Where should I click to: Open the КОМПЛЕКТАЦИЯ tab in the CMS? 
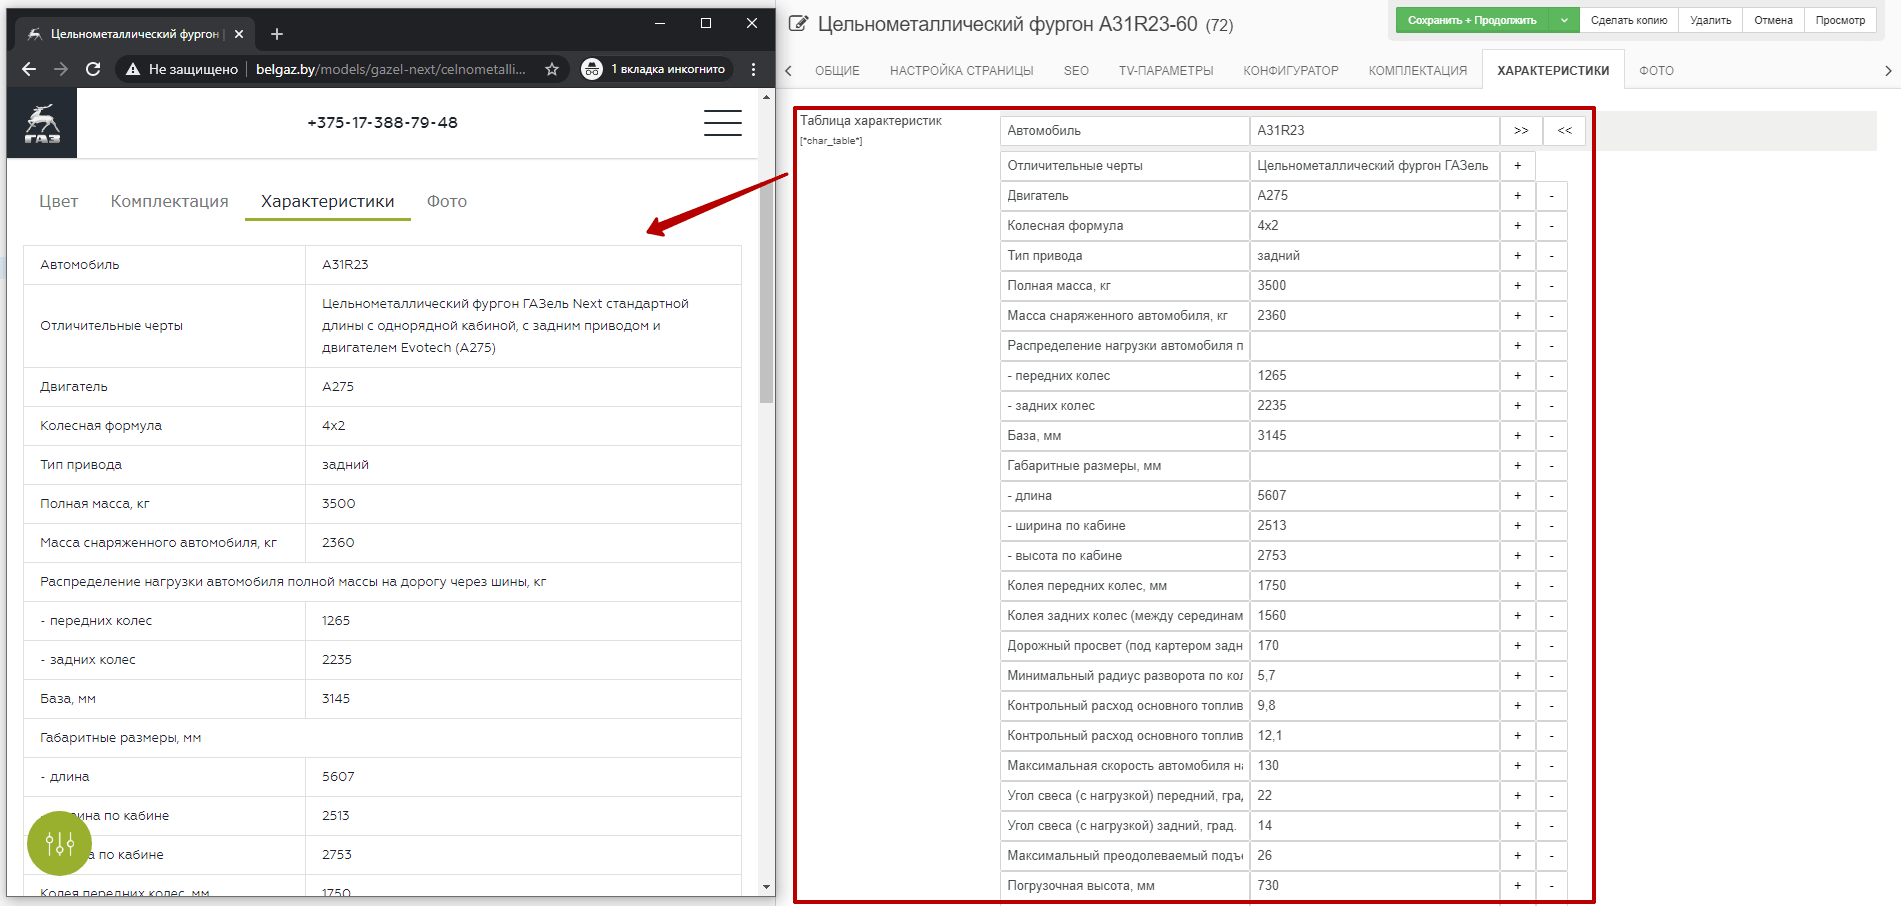pos(1418,71)
